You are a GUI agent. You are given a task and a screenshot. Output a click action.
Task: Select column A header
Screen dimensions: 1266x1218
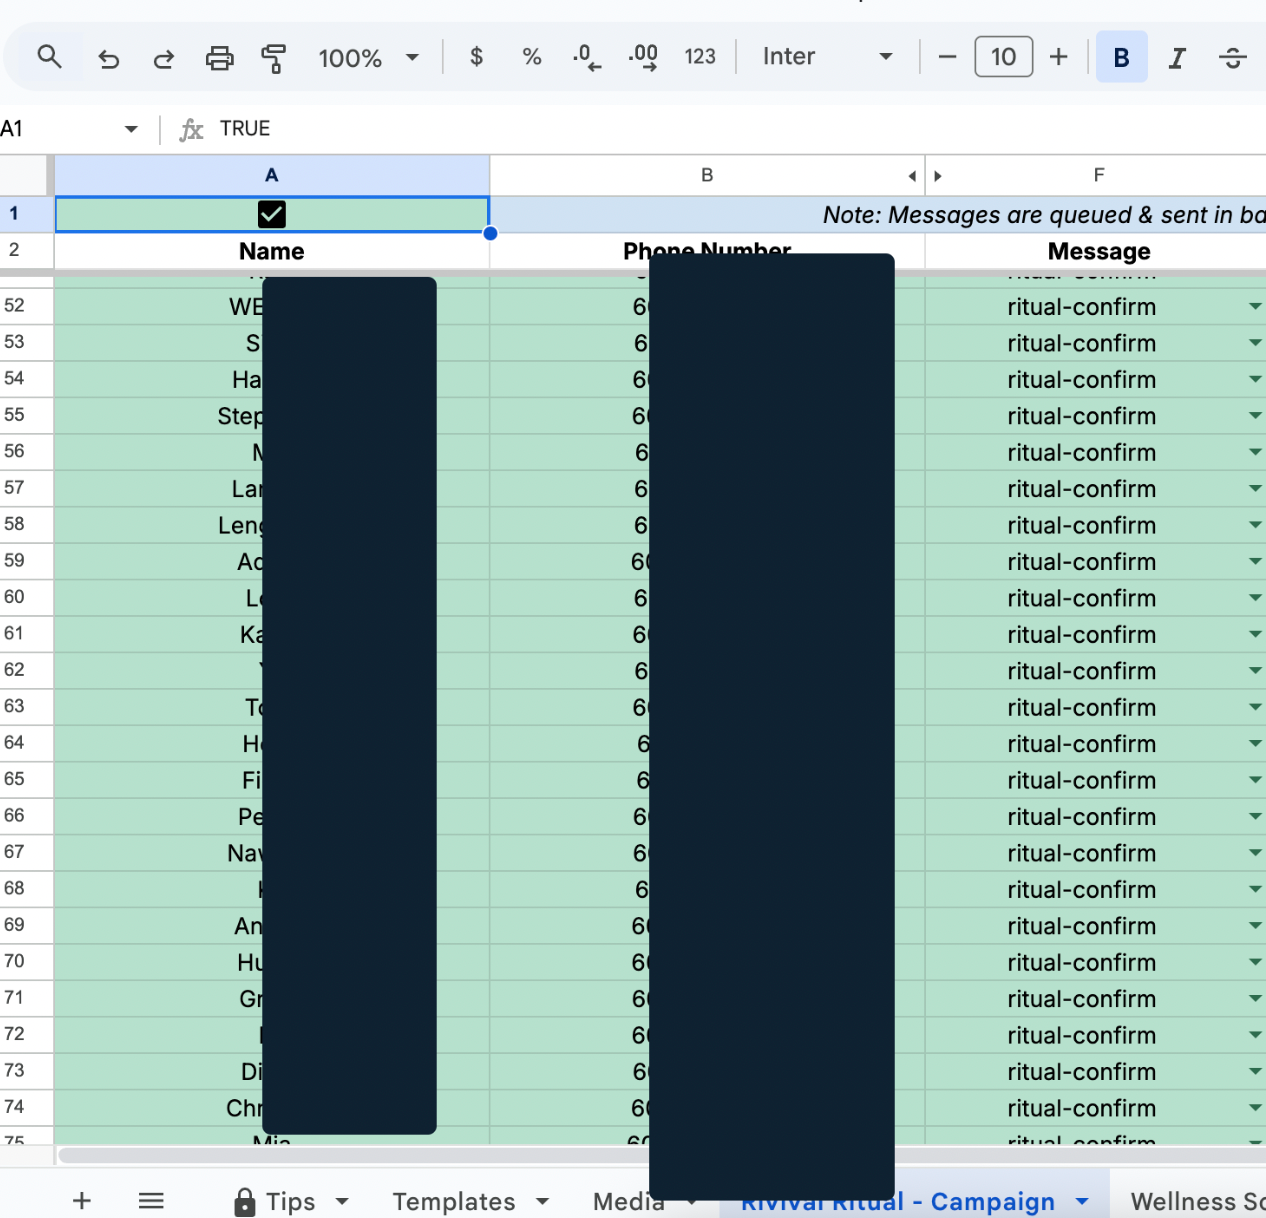tap(272, 175)
